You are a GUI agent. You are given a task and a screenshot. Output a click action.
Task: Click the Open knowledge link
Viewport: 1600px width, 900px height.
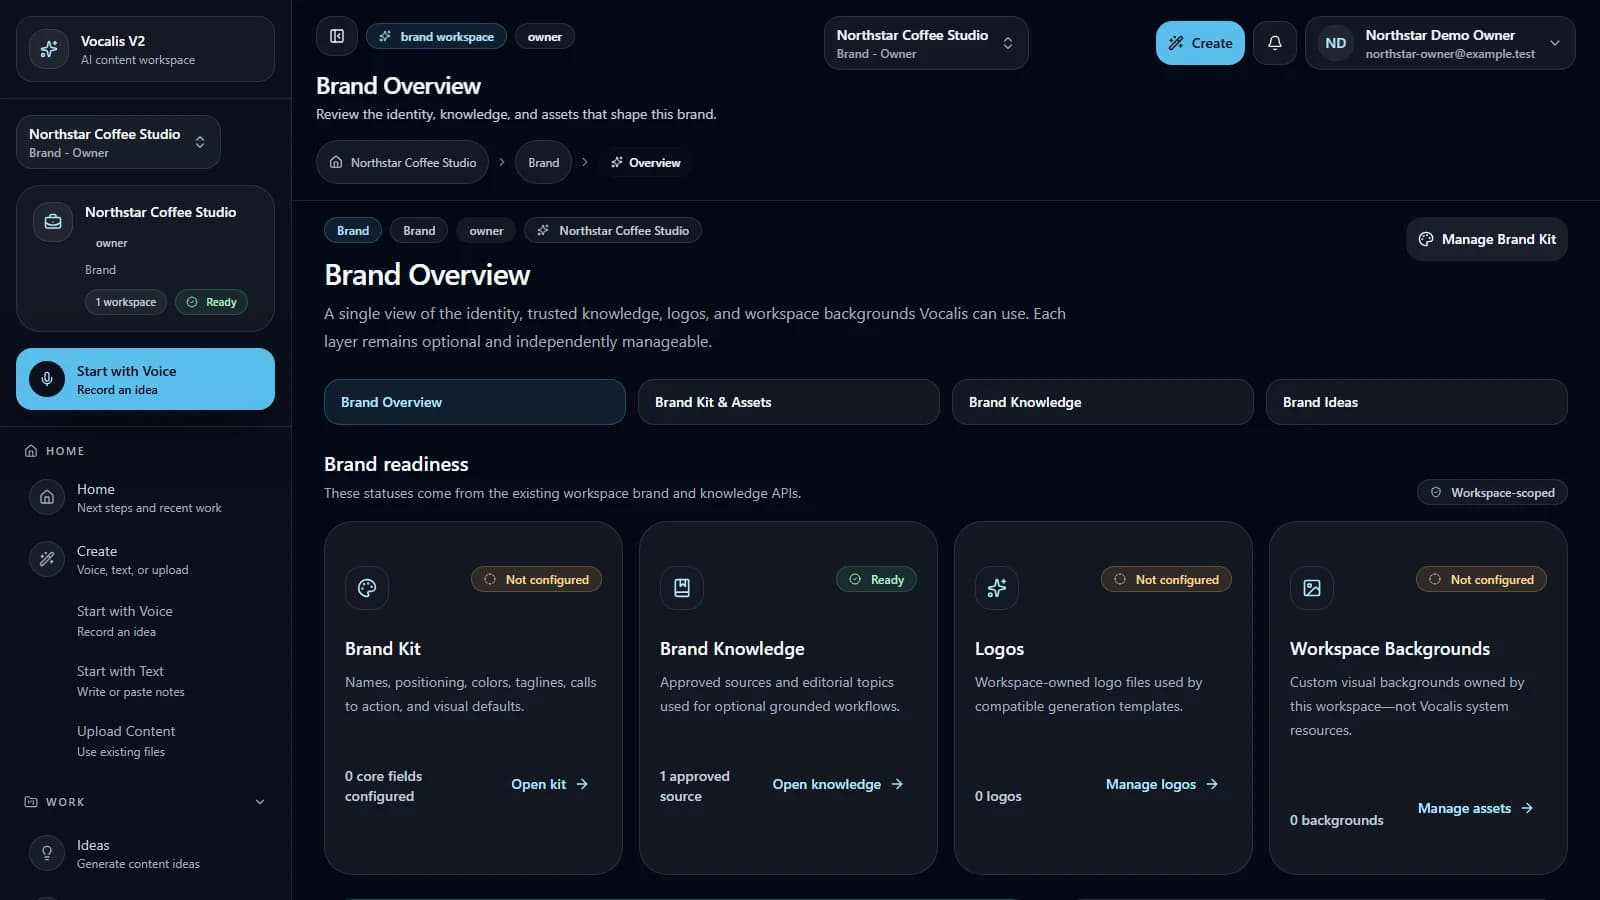(x=838, y=784)
